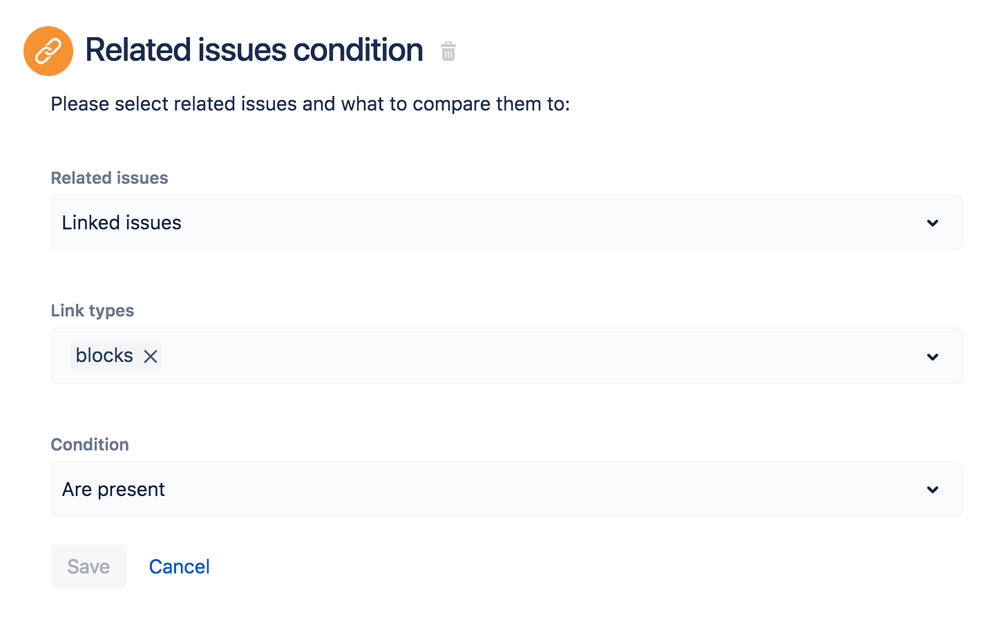Click the "Condition" field label
Image resolution: width=999 pixels, height=619 pixels.
pyautogui.click(x=90, y=444)
